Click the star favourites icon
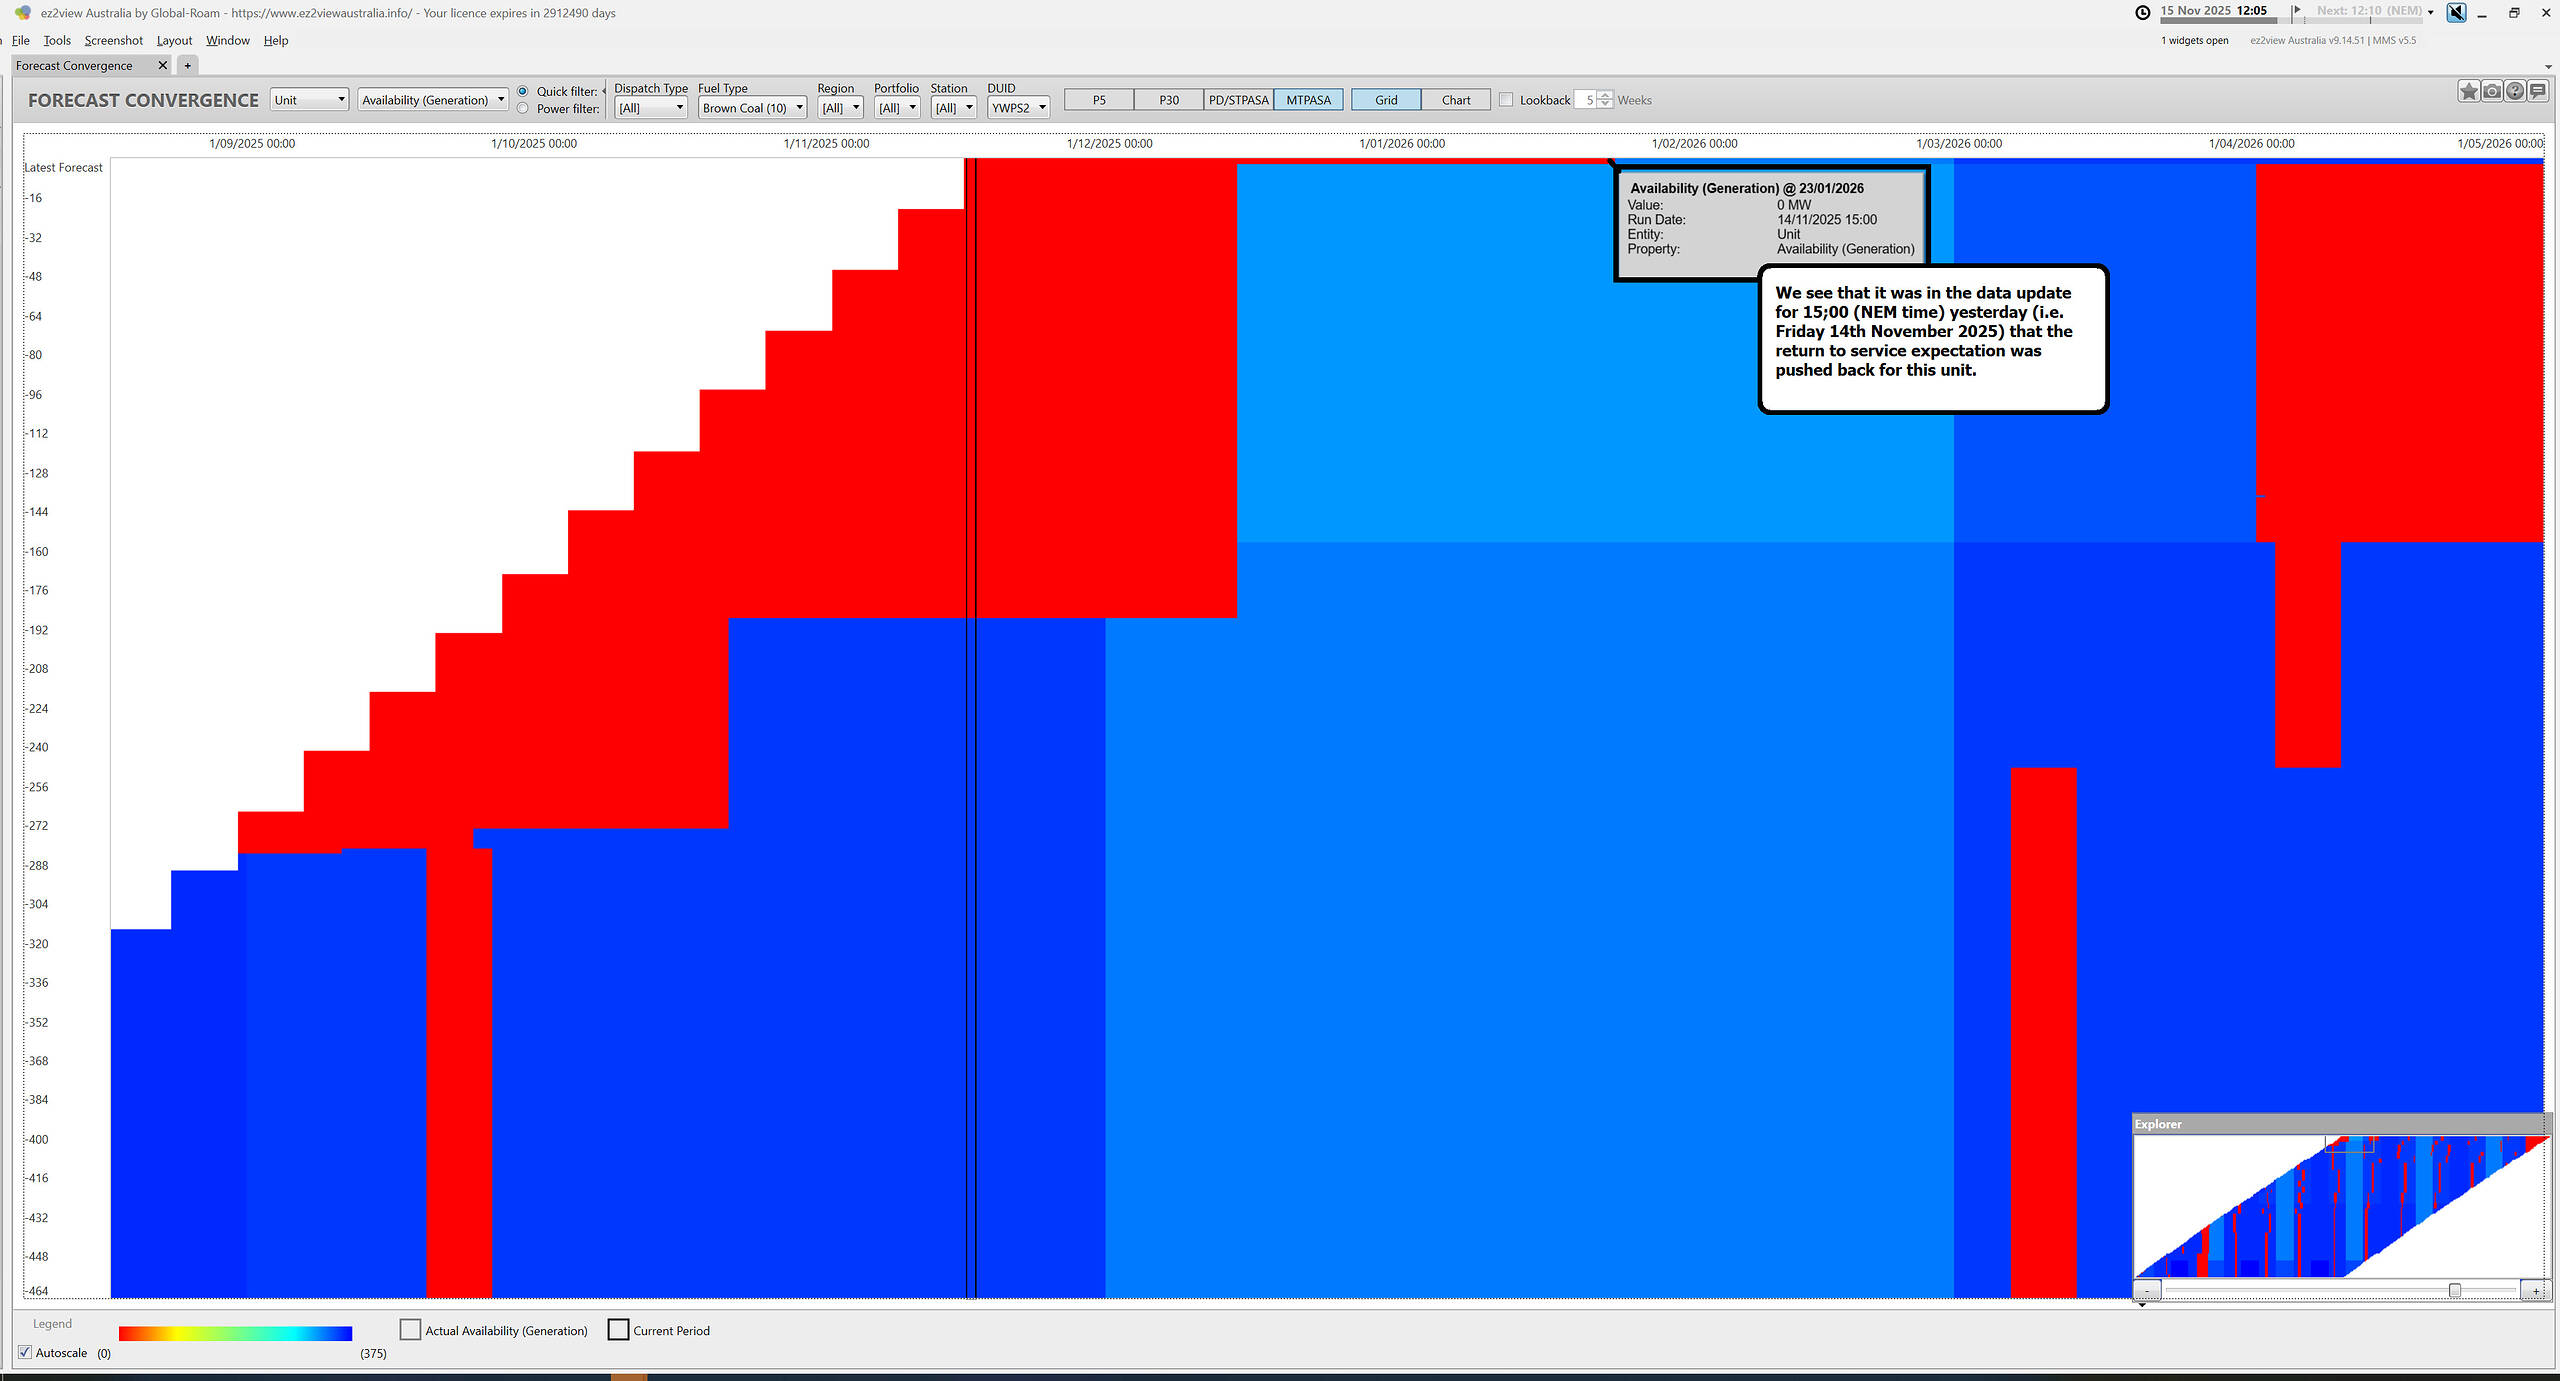Screen dimensions: 2560x1381 2468,92
